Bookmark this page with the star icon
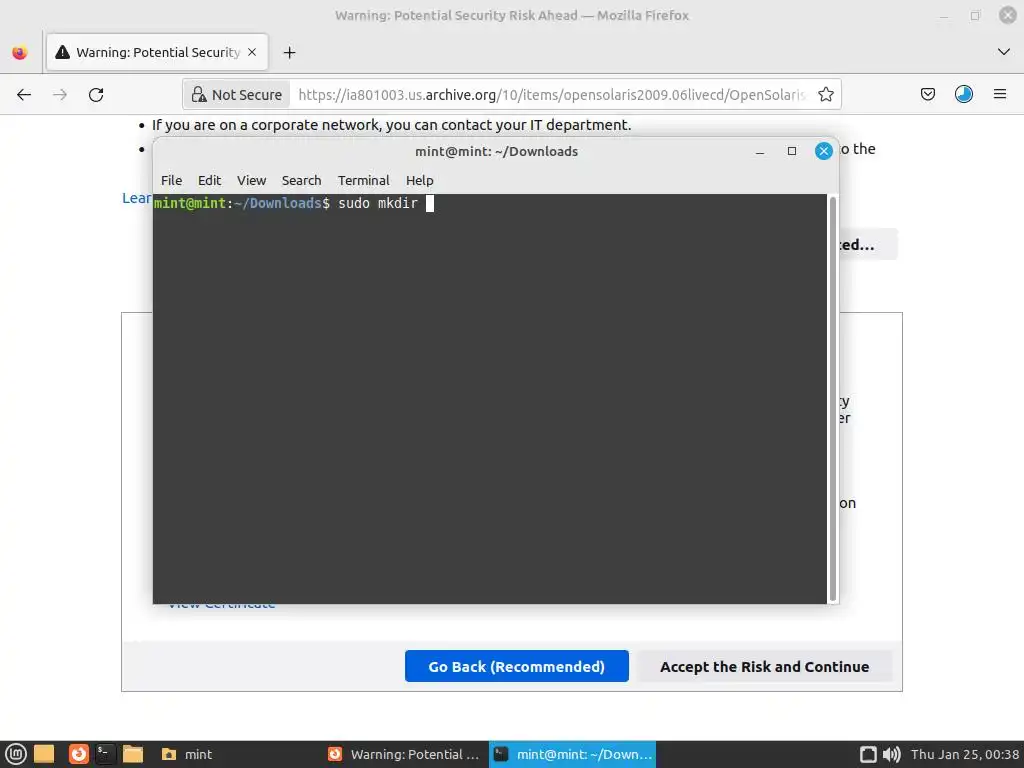Image resolution: width=1024 pixels, height=768 pixels. [825, 95]
